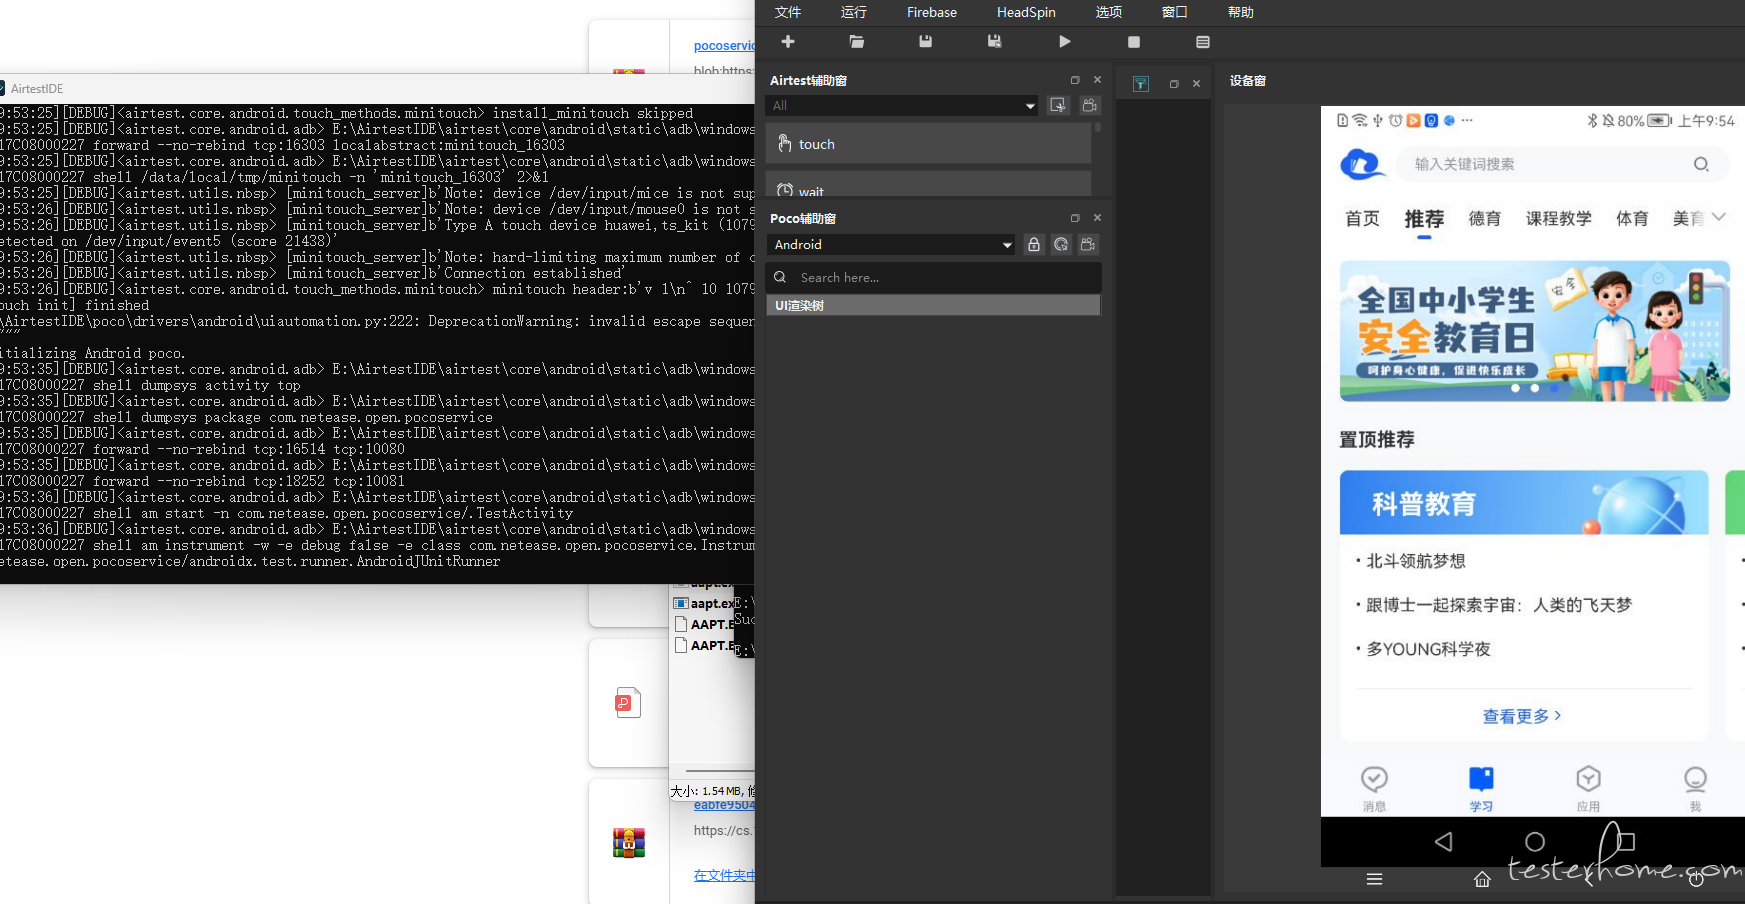Switch to the 体育 tab on phone
The width and height of the screenshot is (1745, 904).
[x=1632, y=219]
